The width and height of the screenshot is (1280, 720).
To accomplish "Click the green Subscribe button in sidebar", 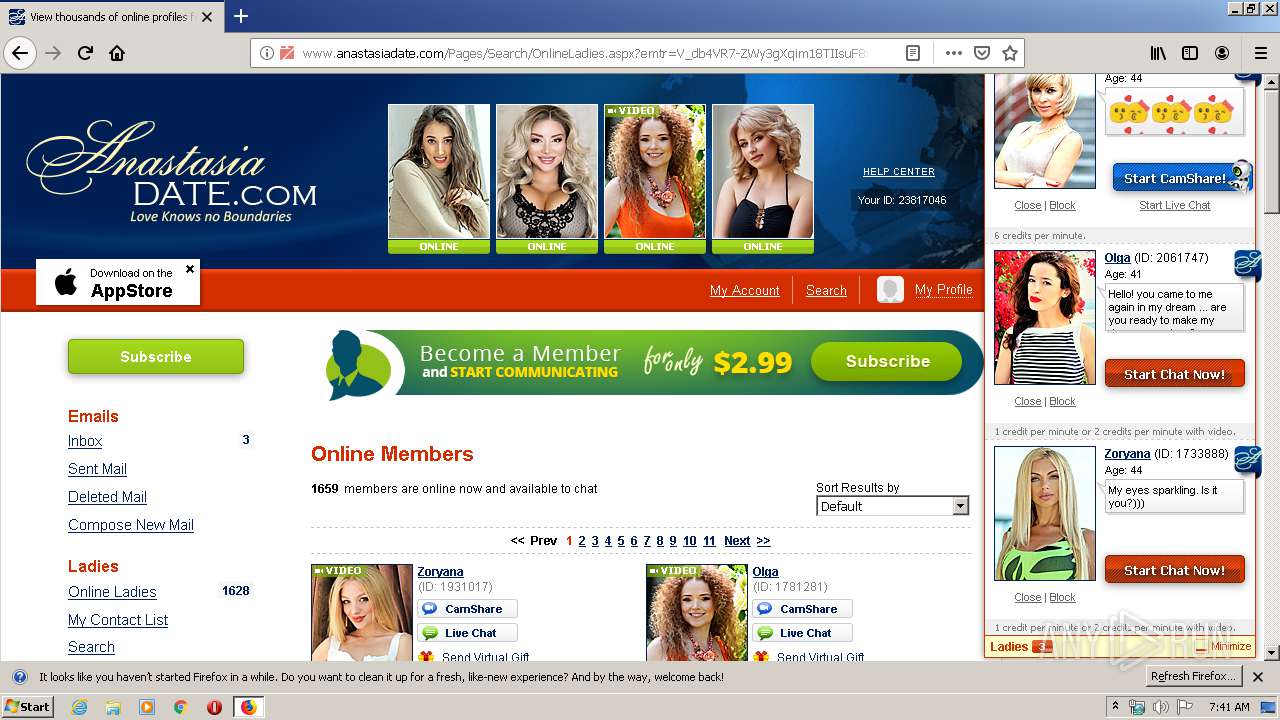I will coord(156,357).
